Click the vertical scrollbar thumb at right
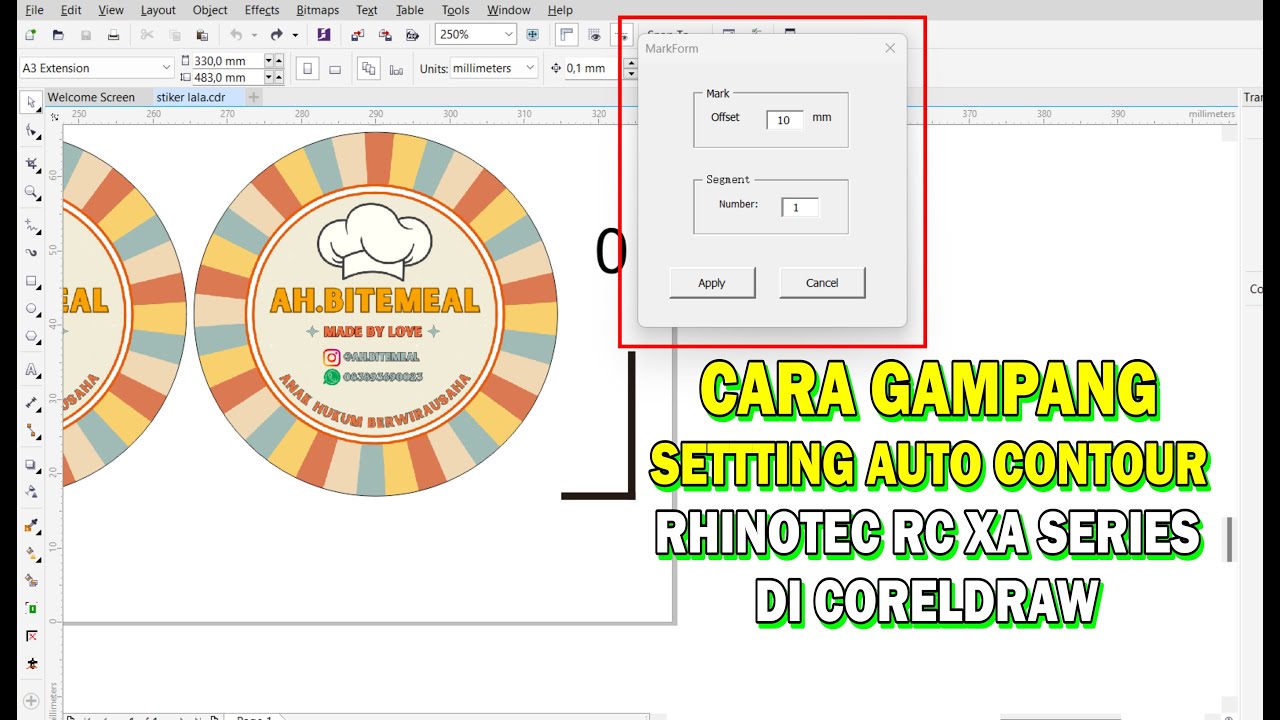This screenshot has height=720, width=1280. [1230, 539]
